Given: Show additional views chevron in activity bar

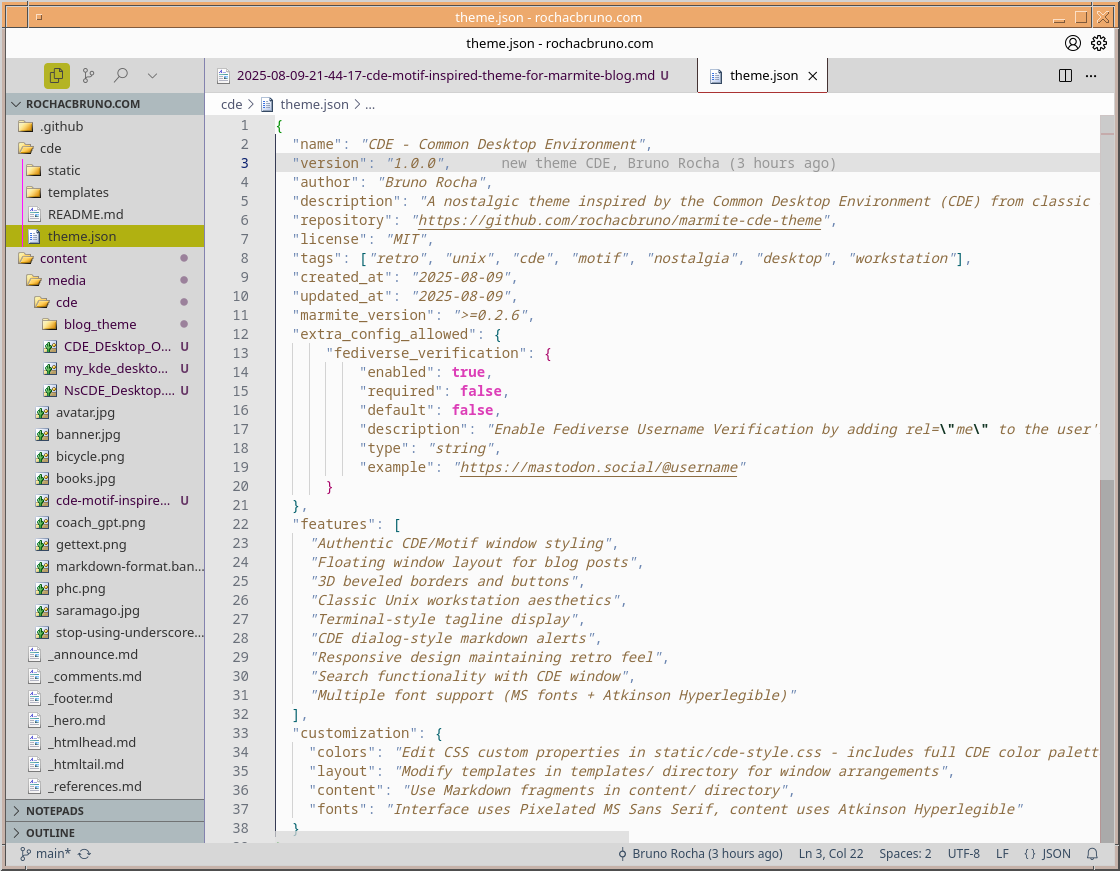Looking at the screenshot, I should 152,75.
